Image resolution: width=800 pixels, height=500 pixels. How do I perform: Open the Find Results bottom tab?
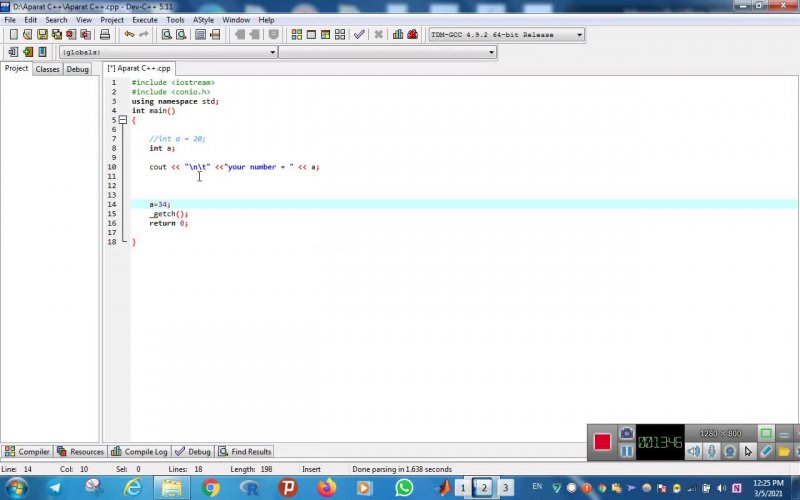(x=245, y=452)
